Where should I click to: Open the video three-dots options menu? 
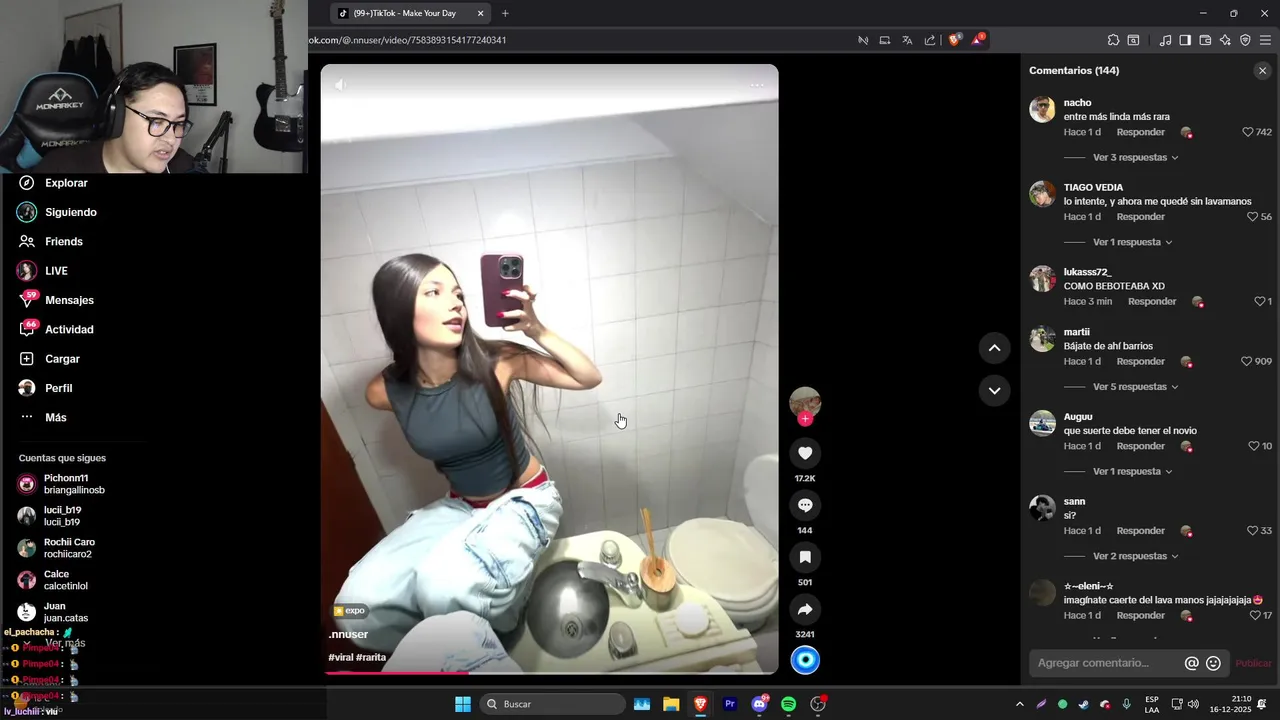757,85
